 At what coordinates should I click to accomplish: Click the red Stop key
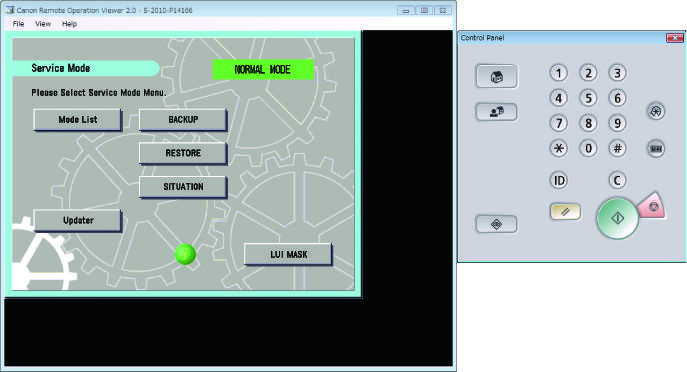[652, 206]
